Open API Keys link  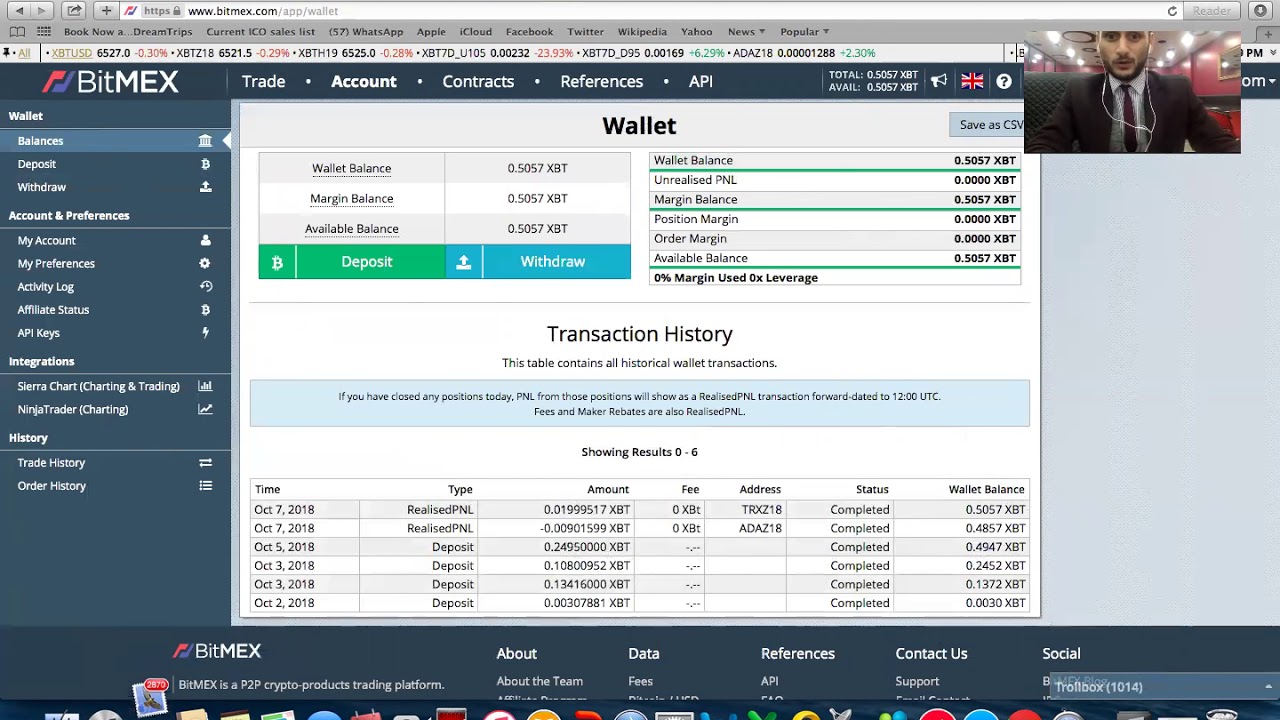coord(38,333)
